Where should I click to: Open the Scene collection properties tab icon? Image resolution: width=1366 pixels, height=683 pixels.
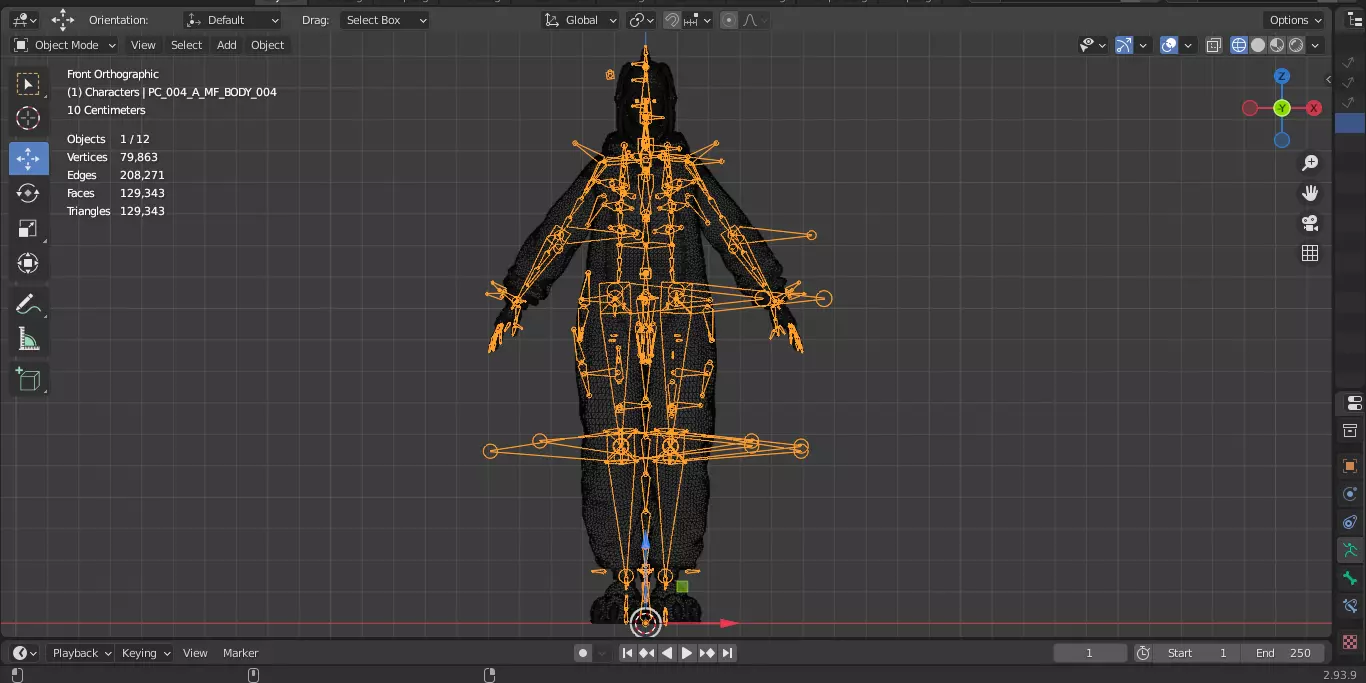(1350, 431)
